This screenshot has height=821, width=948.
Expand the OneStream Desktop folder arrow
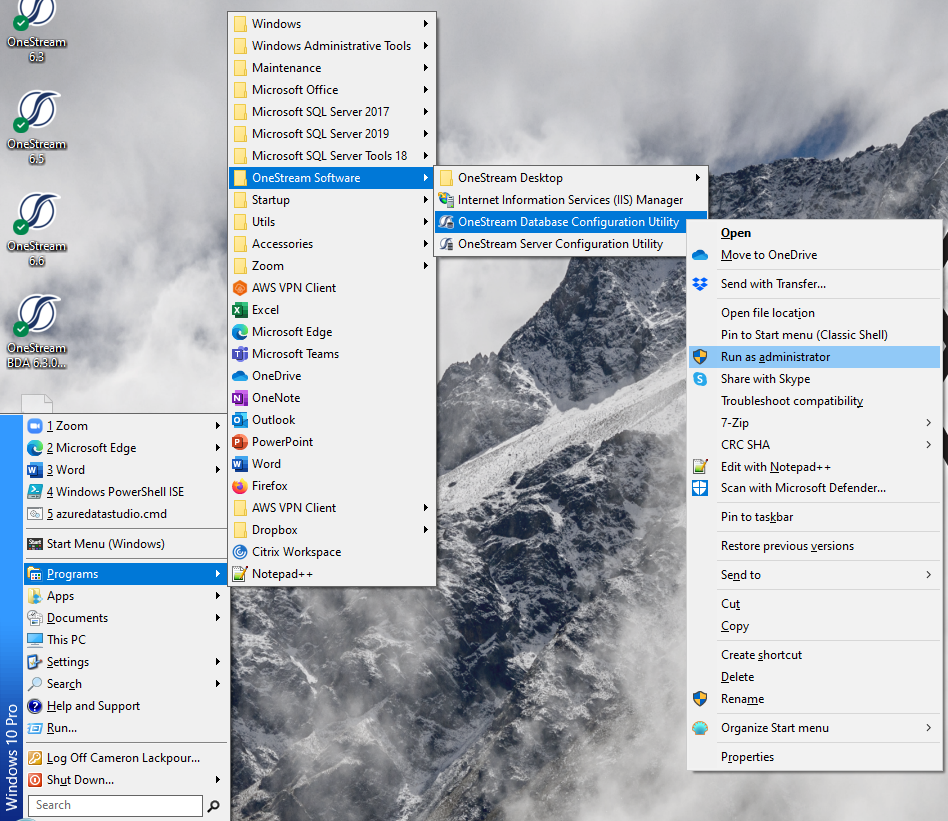click(x=698, y=178)
